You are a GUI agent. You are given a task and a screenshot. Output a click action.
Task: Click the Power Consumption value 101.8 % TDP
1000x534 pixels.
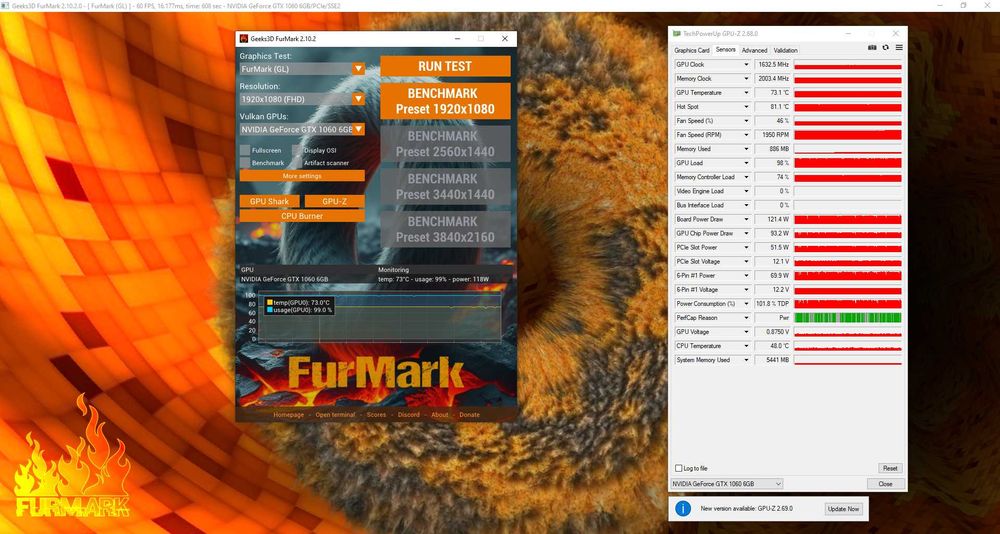coord(772,304)
